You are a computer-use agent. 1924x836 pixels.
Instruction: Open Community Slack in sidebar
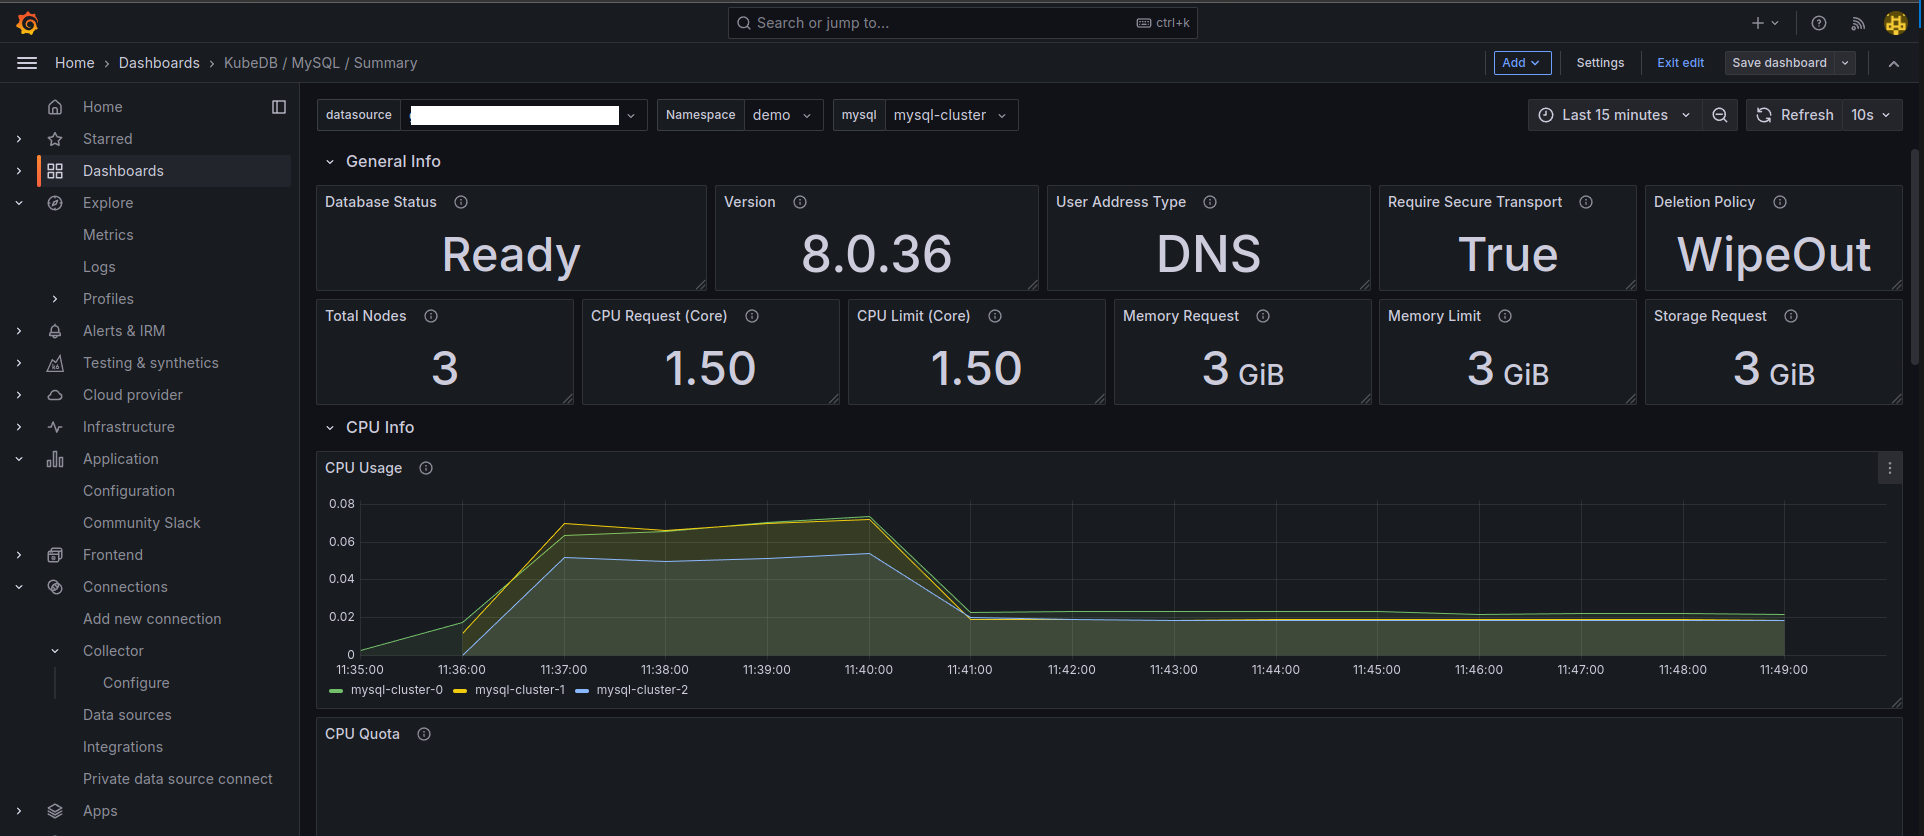142,523
